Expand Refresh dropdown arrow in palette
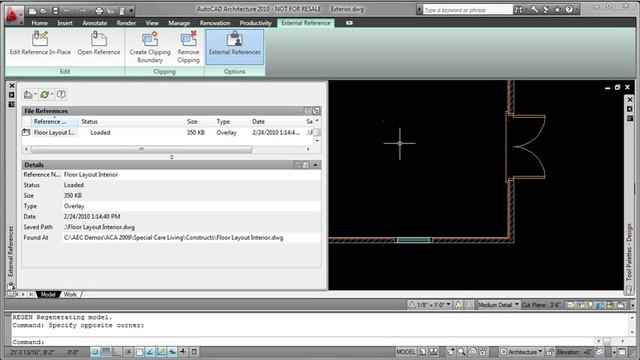 coord(52,95)
